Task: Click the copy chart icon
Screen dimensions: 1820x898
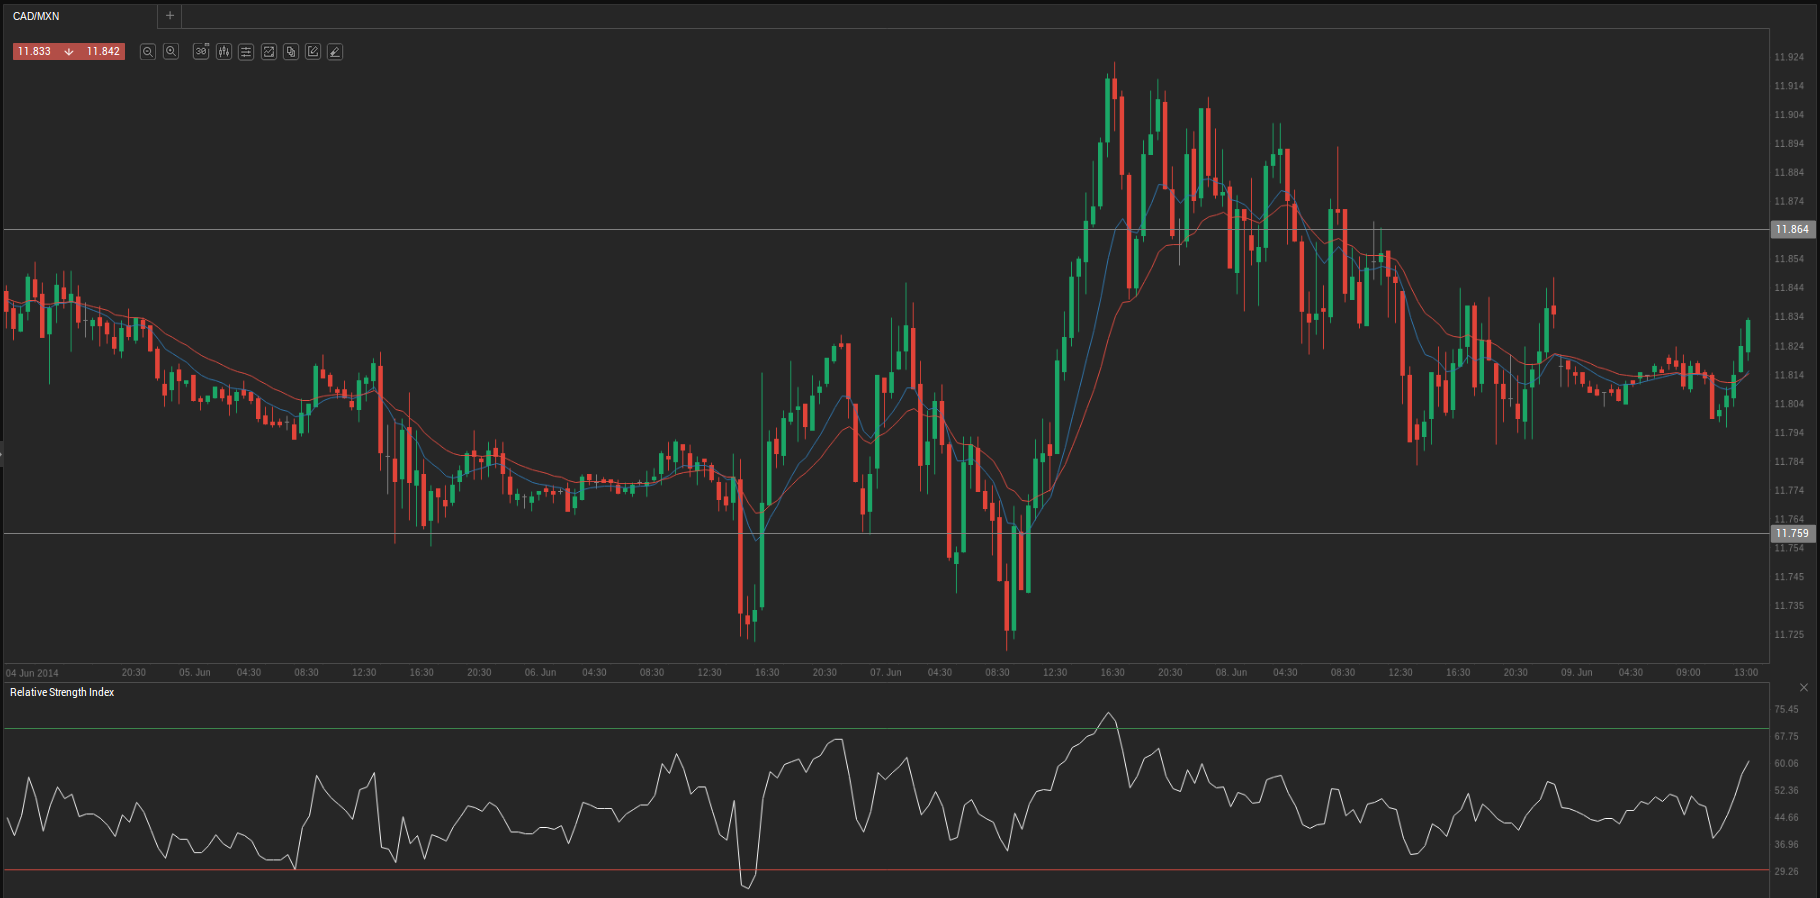Action: click(x=291, y=51)
